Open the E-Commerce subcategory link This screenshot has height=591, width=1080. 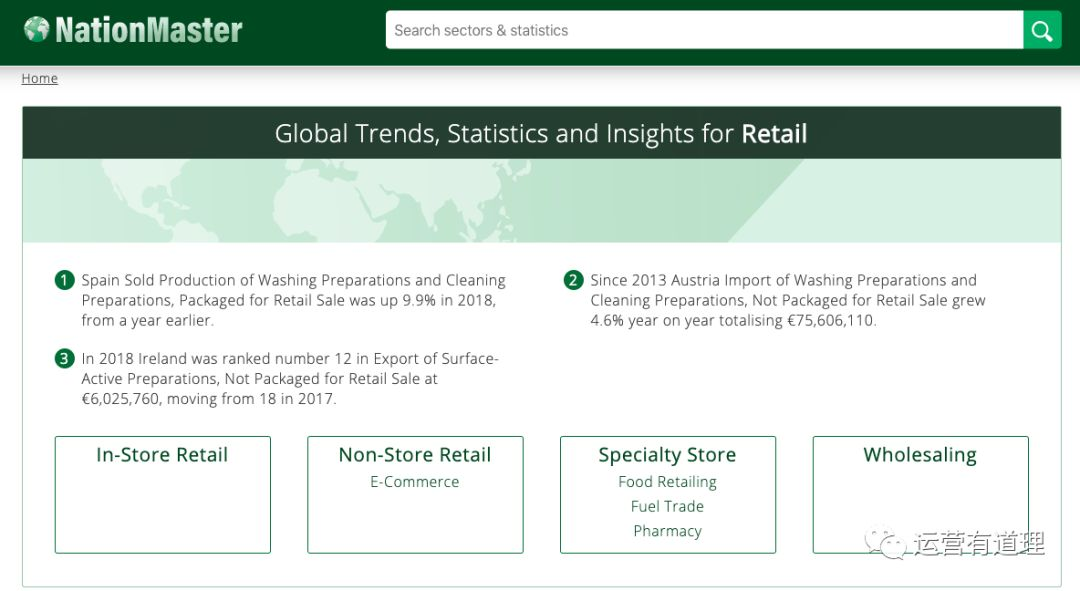[415, 481]
